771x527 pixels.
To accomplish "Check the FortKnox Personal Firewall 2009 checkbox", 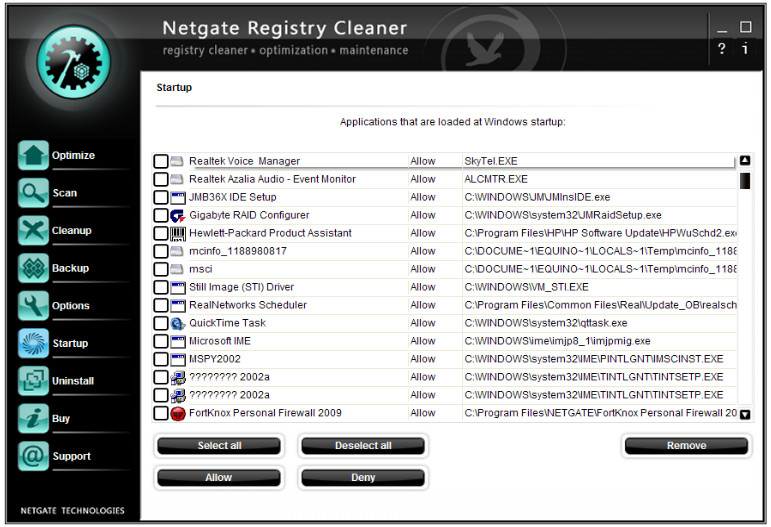I will click(161, 413).
